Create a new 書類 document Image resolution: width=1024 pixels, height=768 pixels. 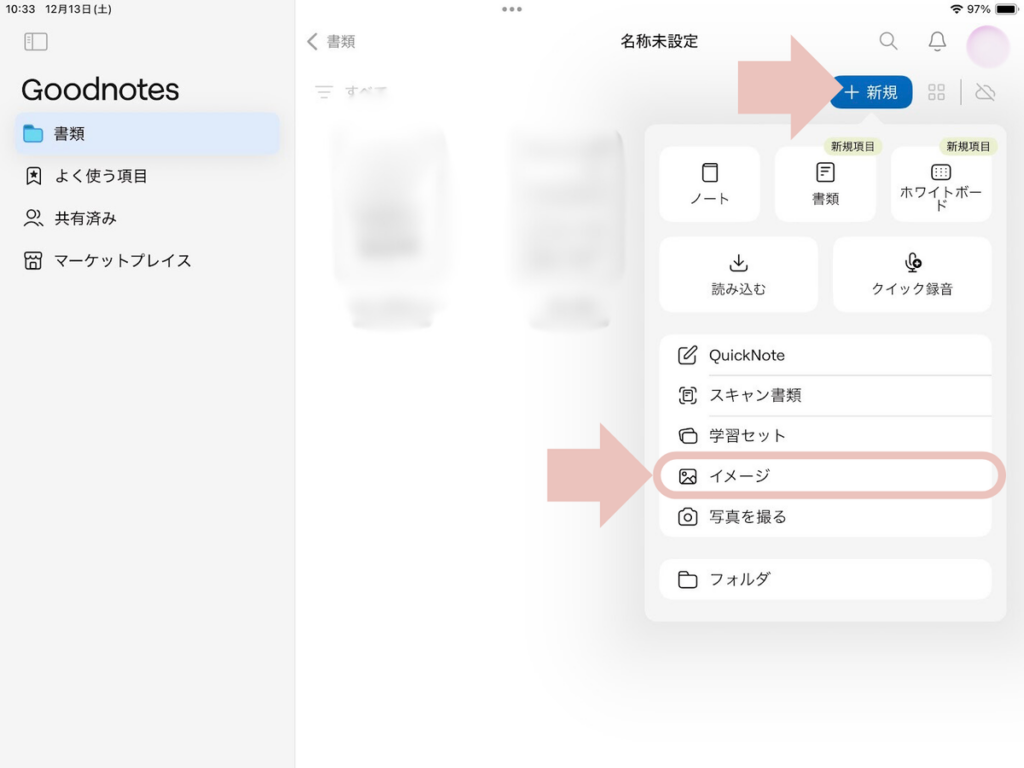825,184
